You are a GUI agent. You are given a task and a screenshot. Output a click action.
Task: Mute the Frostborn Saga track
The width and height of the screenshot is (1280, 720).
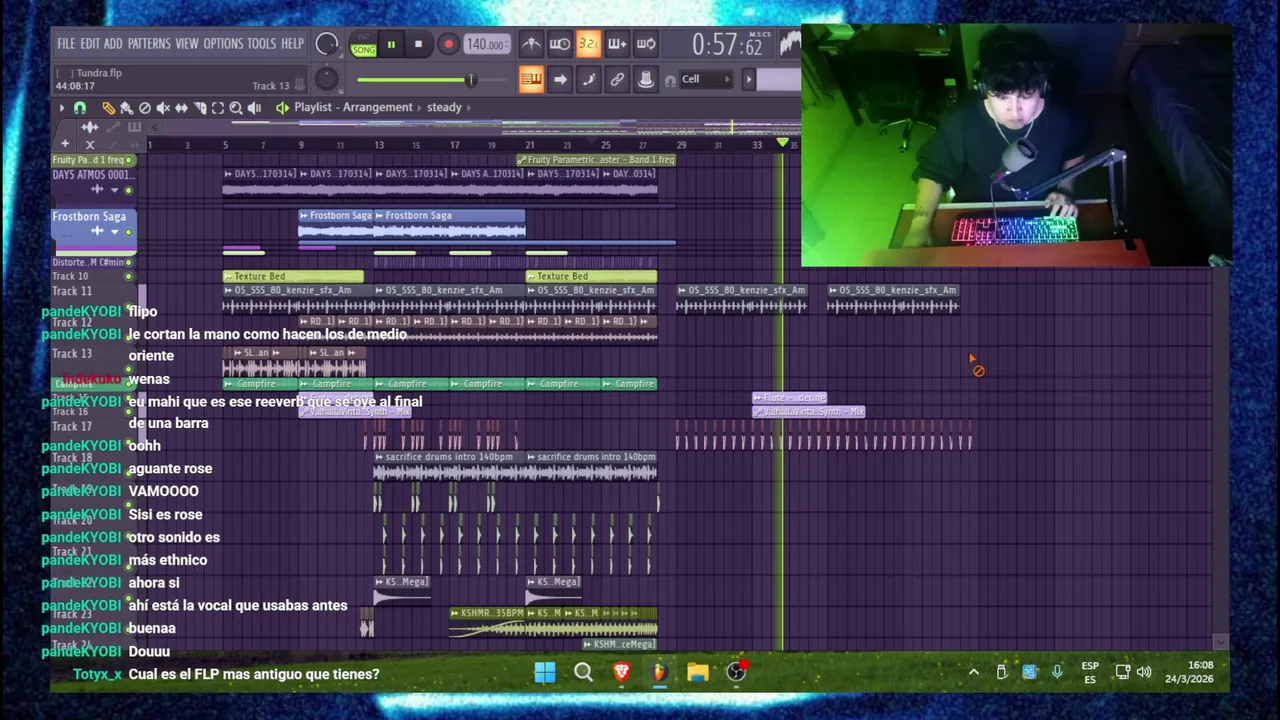point(128,232)
